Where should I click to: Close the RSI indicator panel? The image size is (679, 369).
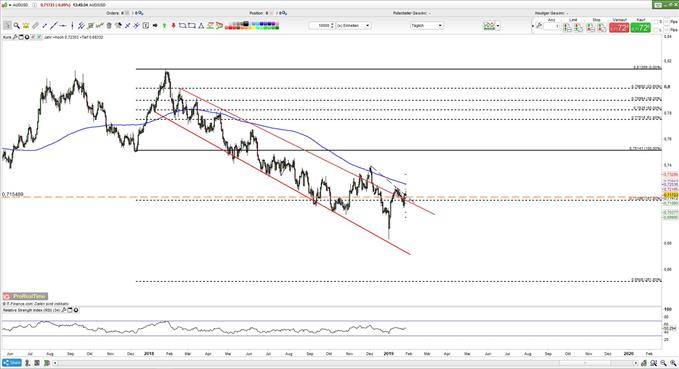pyautogui.click(x=76, y=310)
